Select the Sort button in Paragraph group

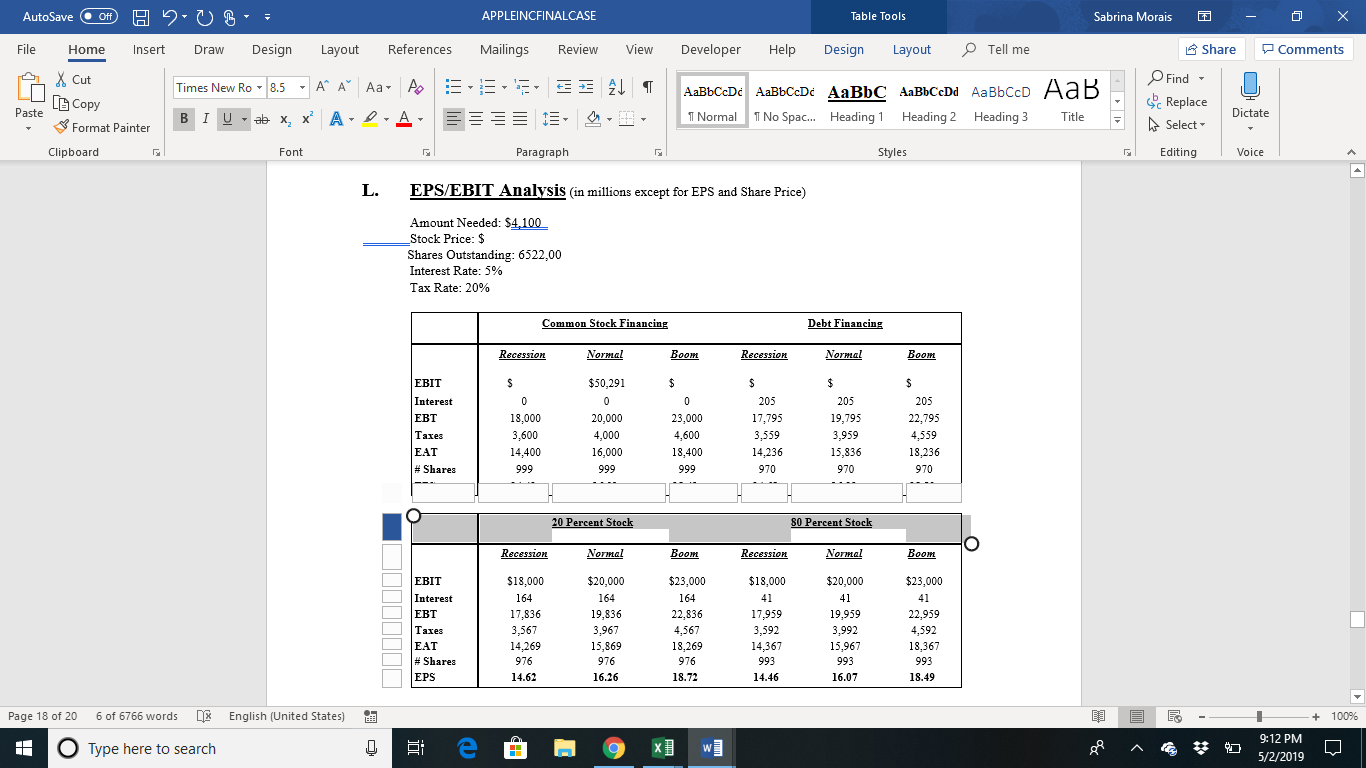[x=620, y=87]
